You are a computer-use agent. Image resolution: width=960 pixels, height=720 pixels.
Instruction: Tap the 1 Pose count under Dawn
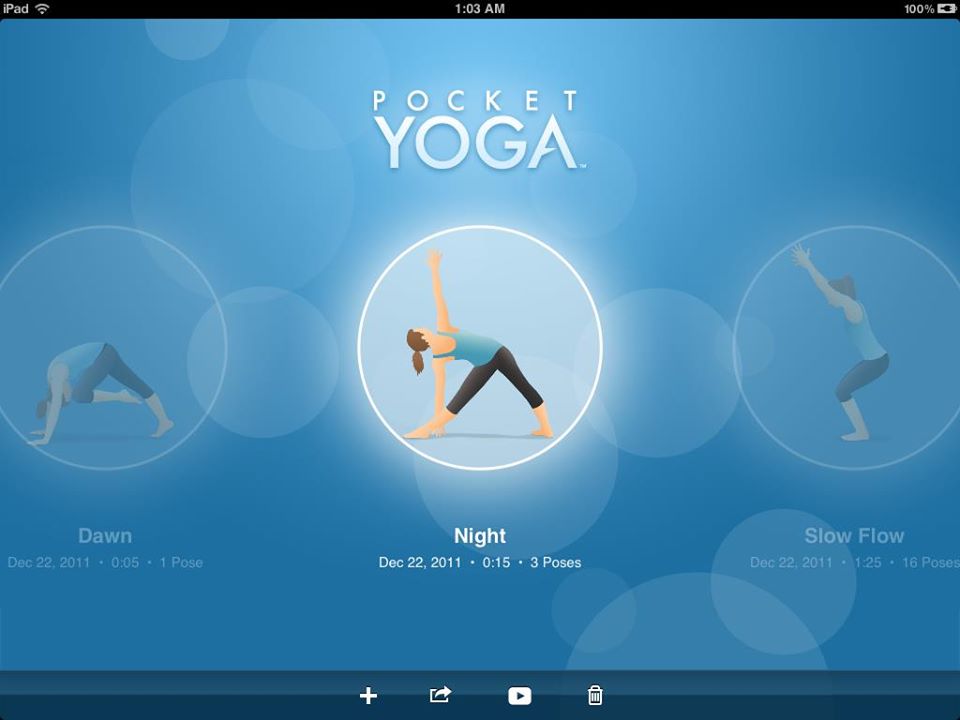point(181,562)
